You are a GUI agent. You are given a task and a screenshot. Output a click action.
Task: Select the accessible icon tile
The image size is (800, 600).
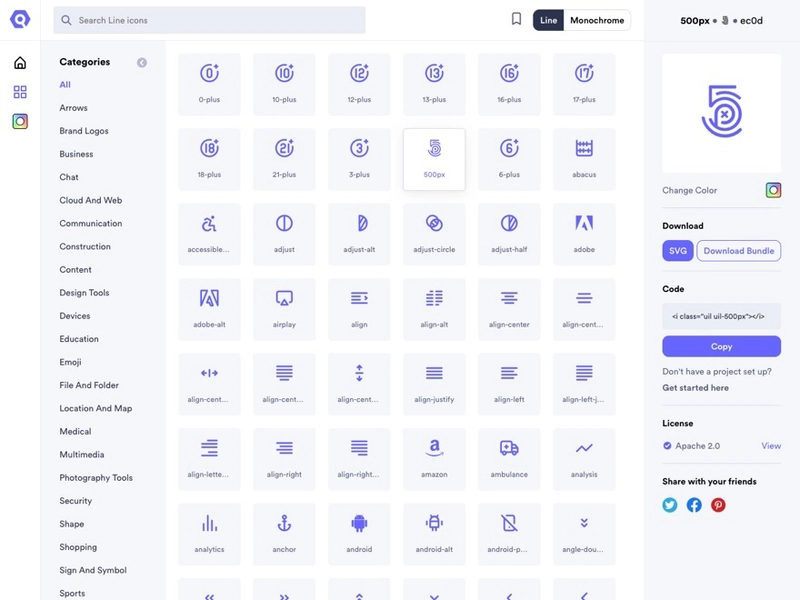[209, 234]
